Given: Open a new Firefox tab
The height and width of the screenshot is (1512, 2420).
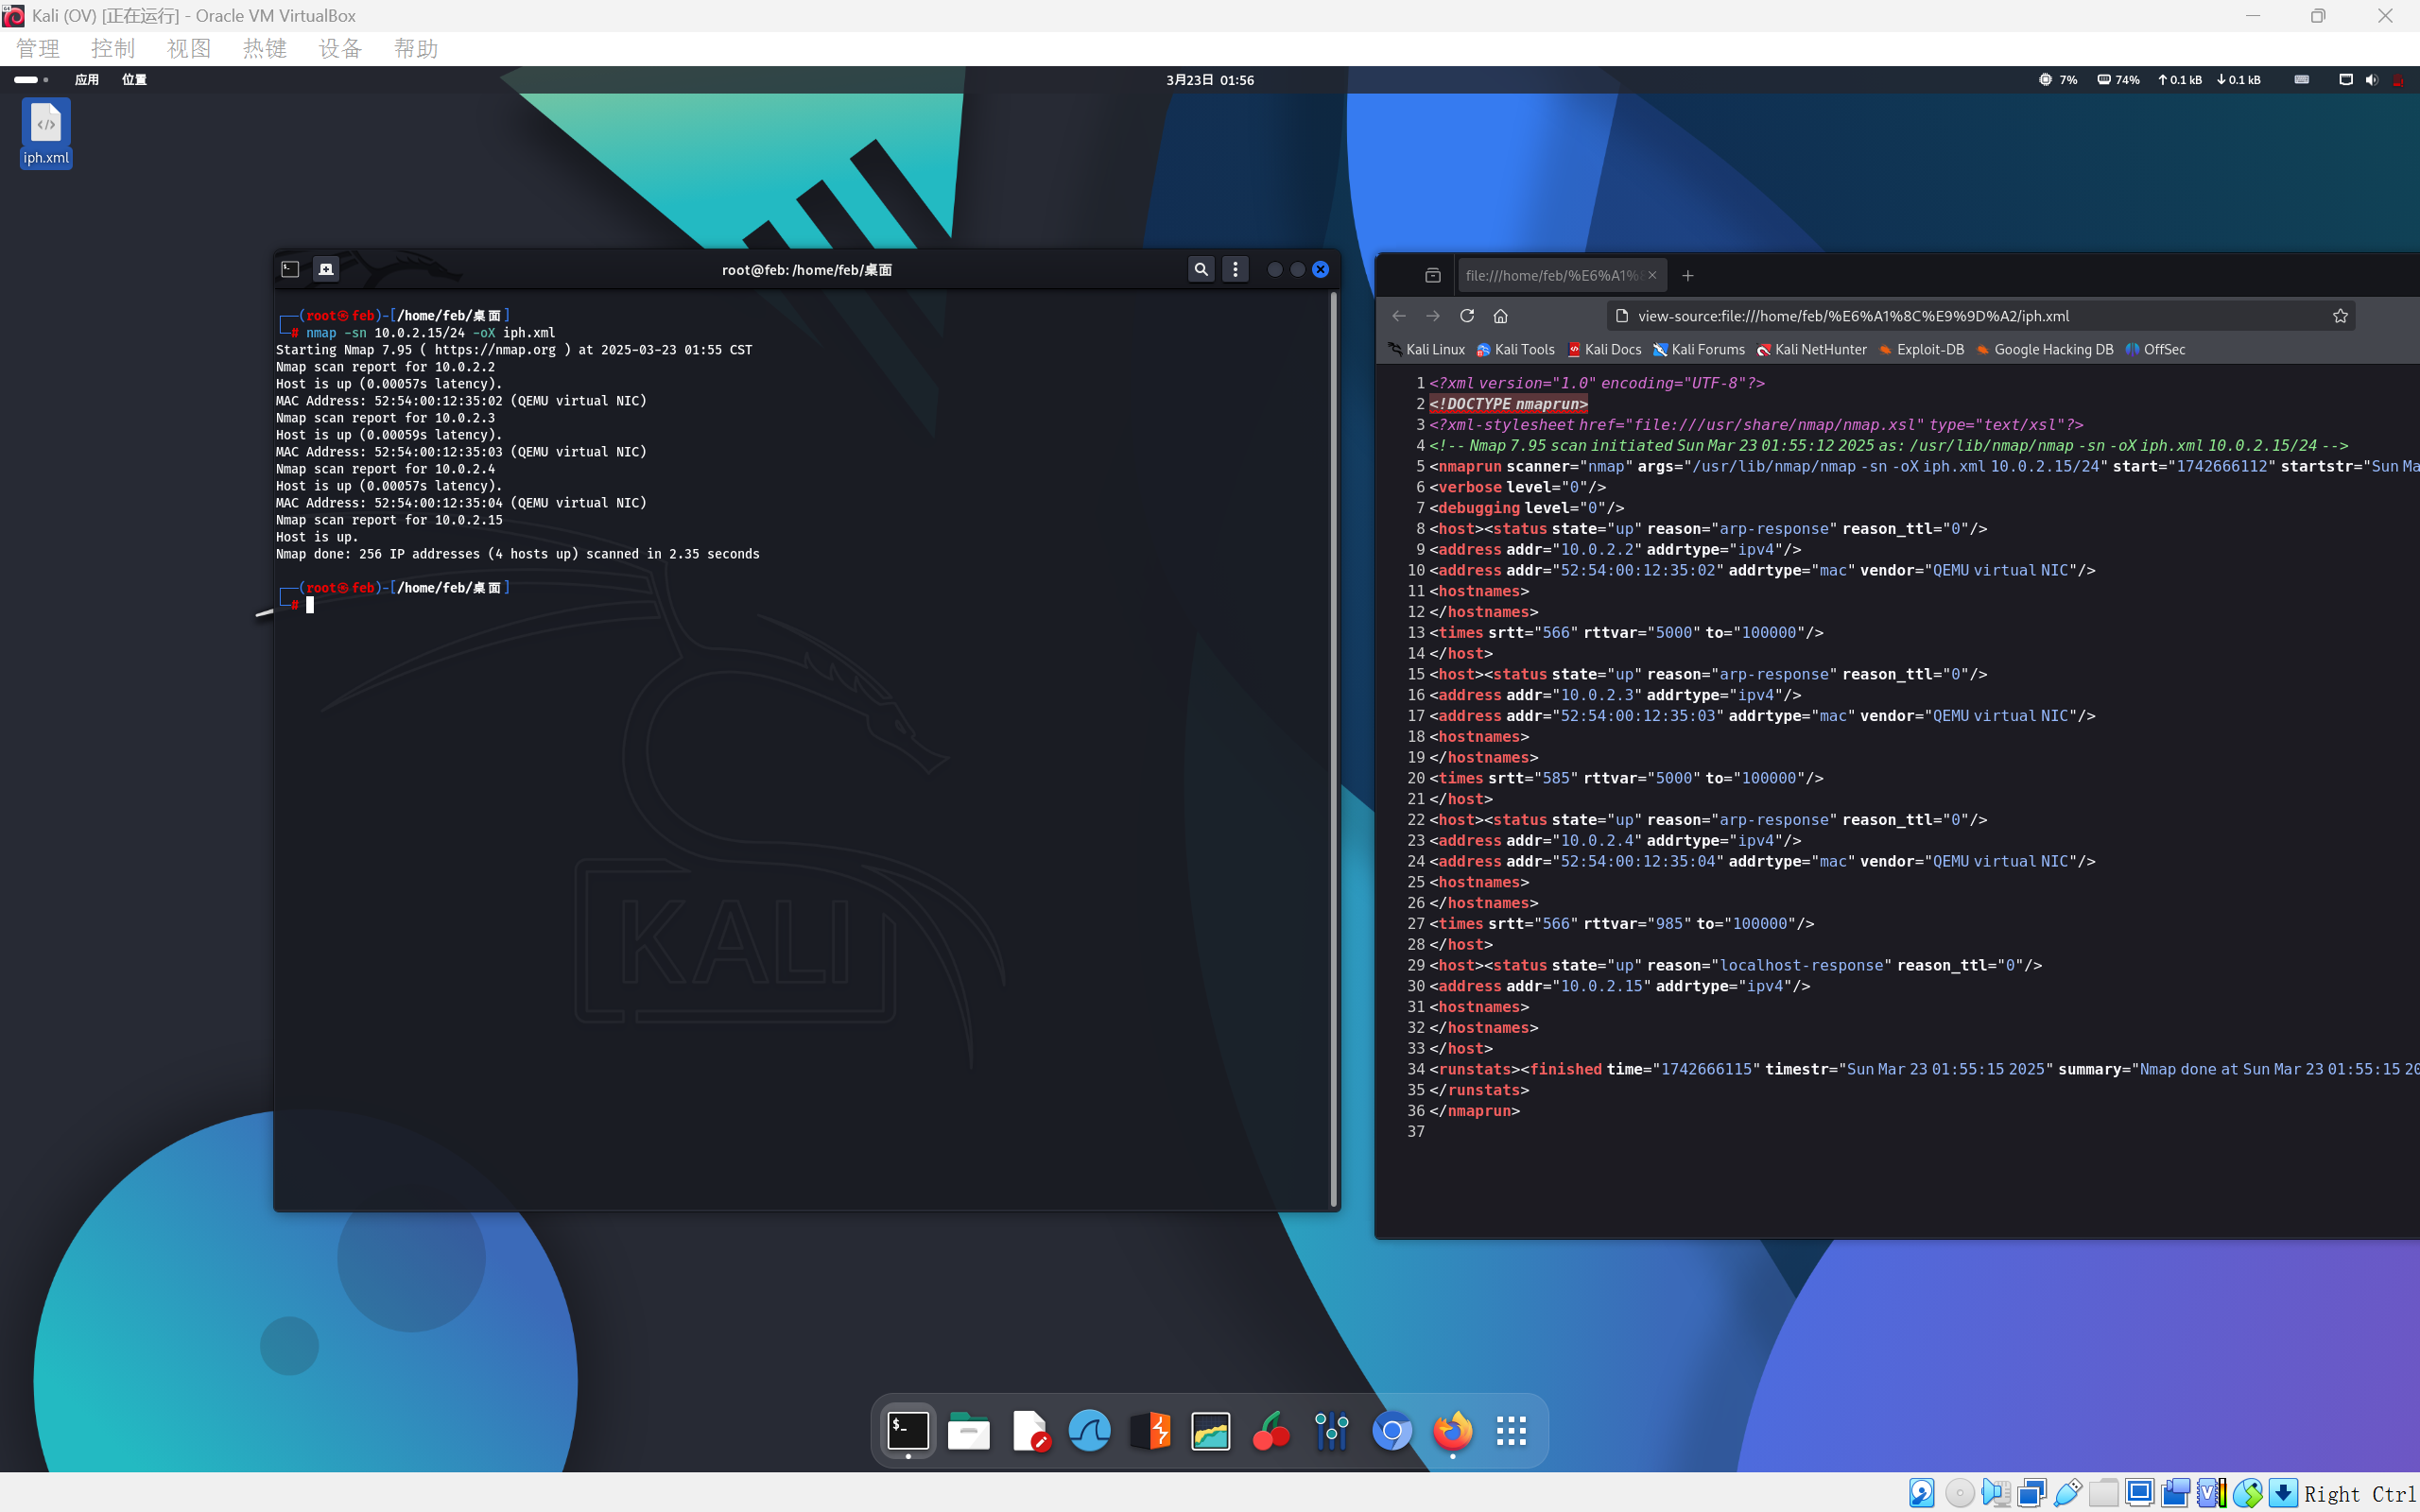Looking at the screenshot, I should point(1688,276).
